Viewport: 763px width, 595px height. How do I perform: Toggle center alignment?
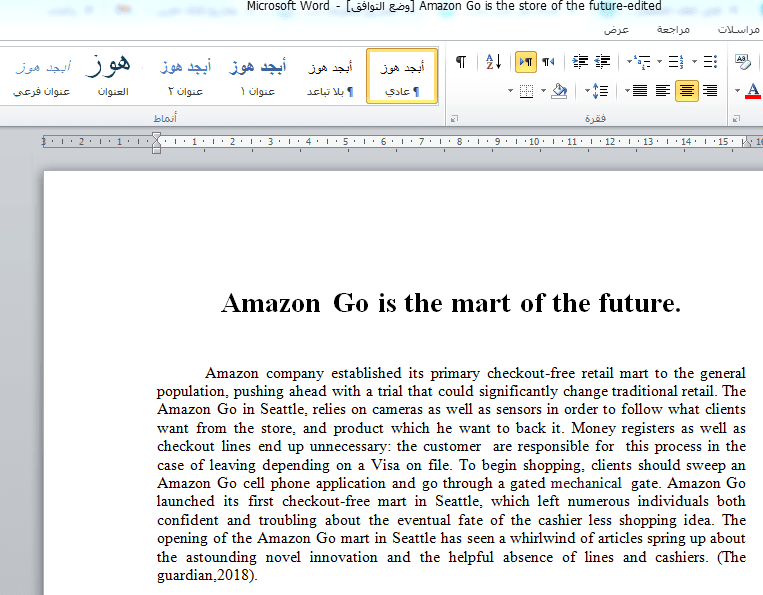(687, 91)
